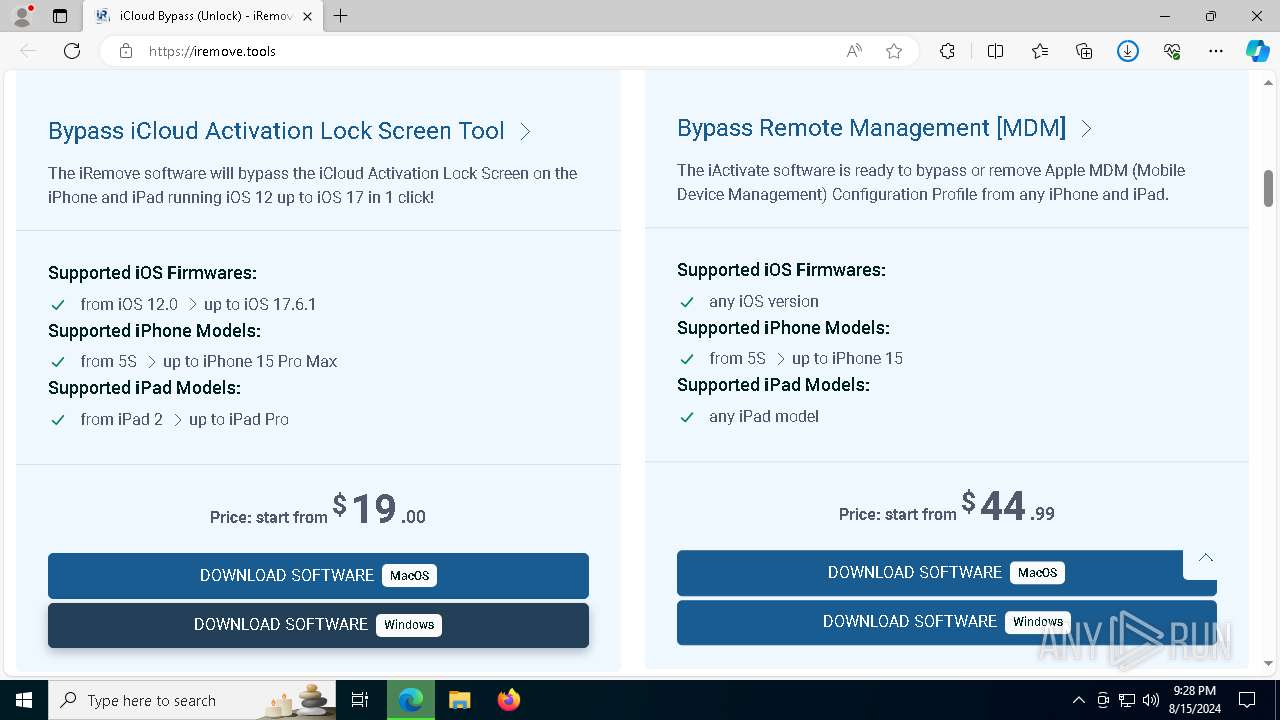1280x720 pixels.
Task: Open the browser profile icon
Action: coord(22,16)
